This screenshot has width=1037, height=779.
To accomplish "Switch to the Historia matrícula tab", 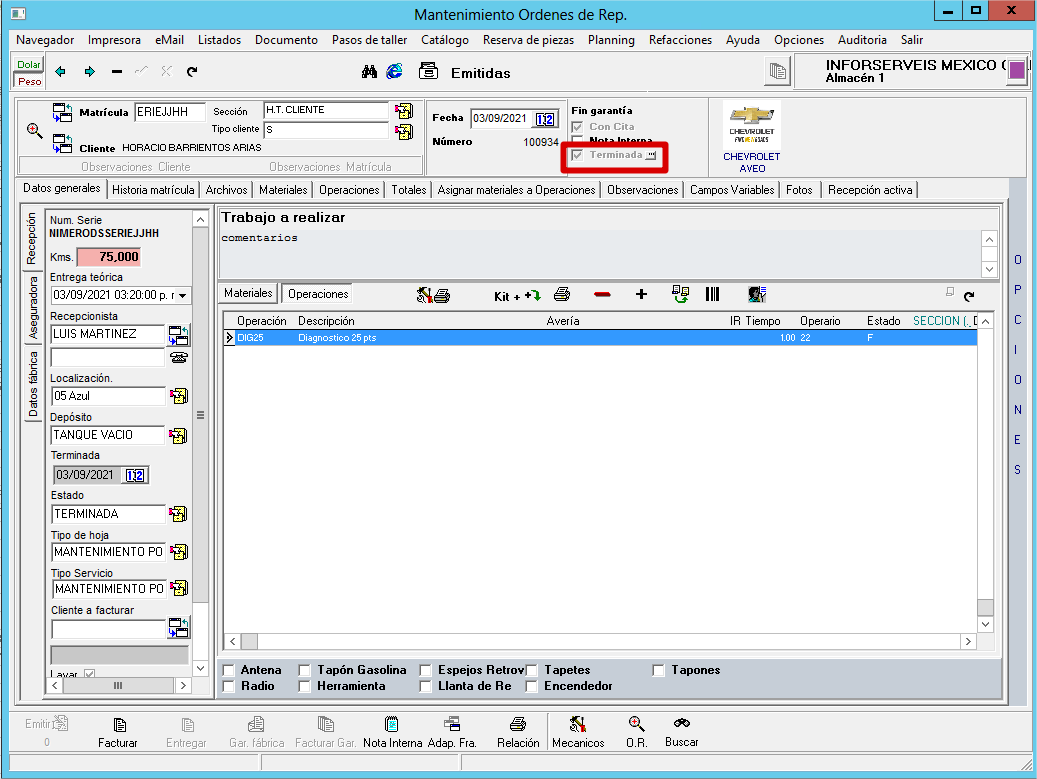I will click(153, 189).
